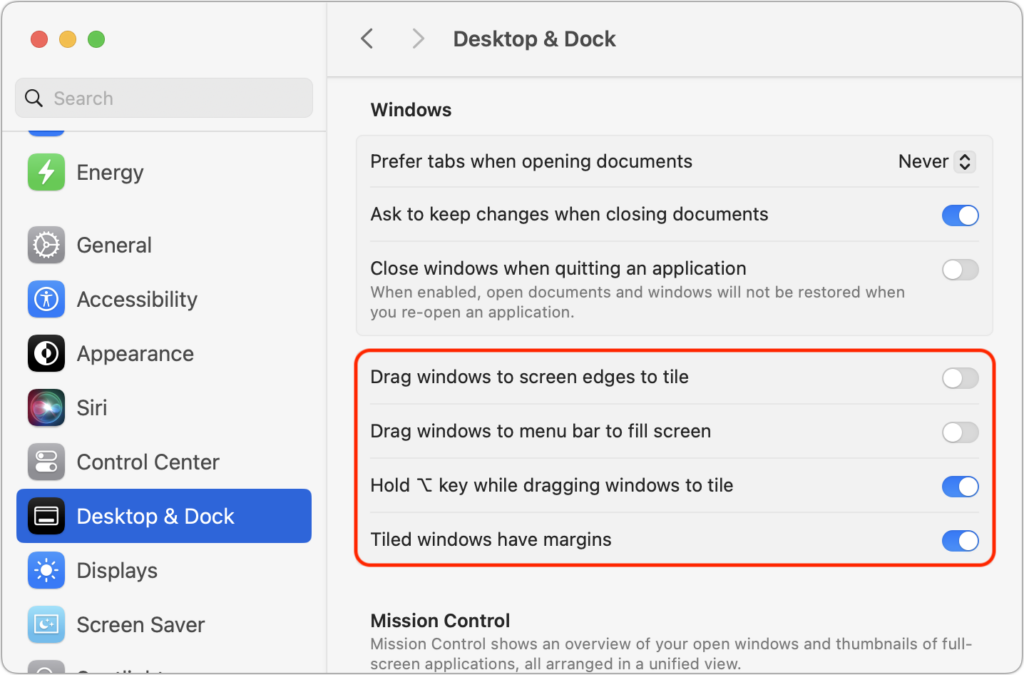Click the Appearance icon in sidebar
1024x675 pixels.
click(46, 354)
